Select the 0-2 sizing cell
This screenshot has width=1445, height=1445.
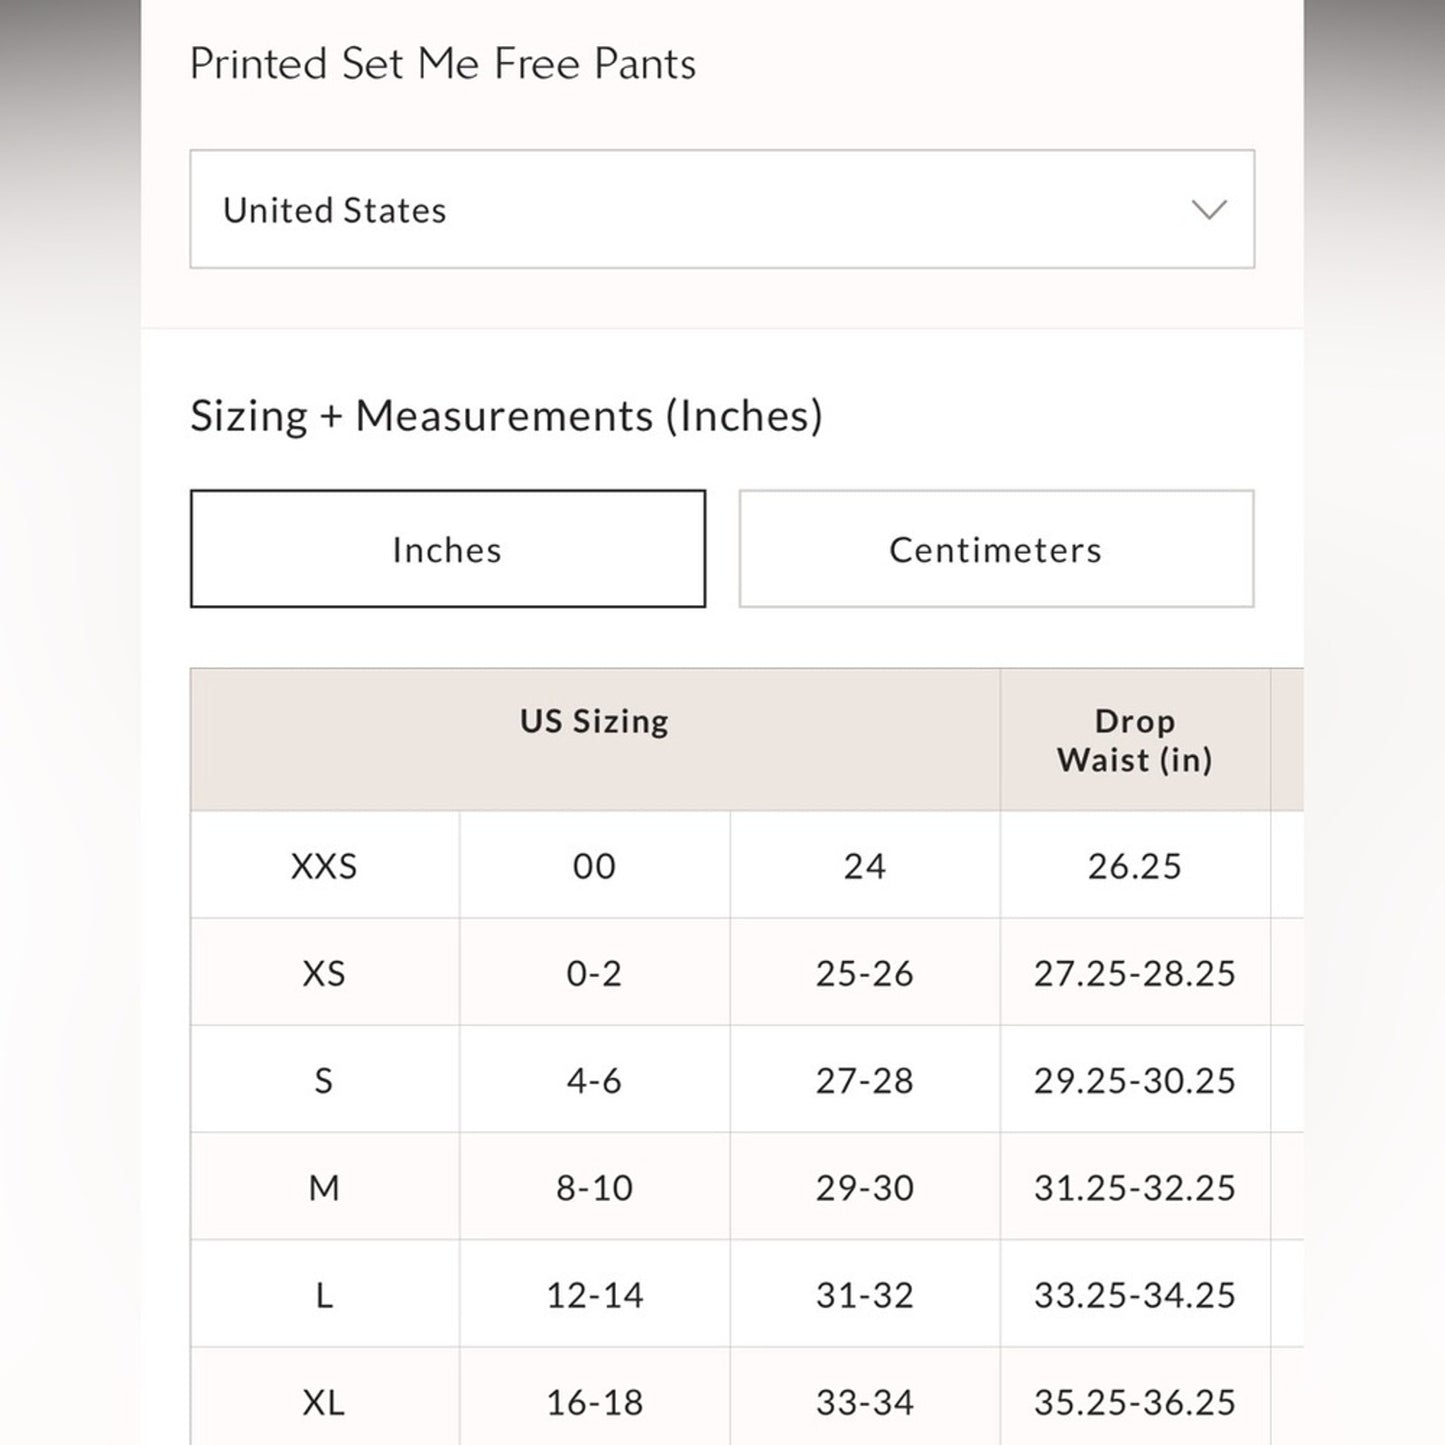pyautogui.click(x=594, y=973)
